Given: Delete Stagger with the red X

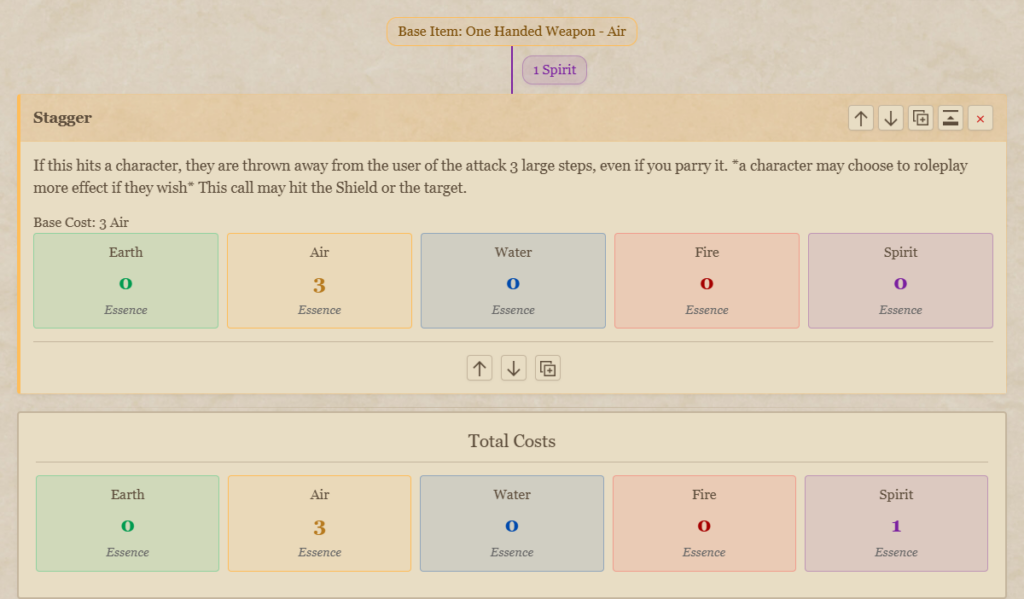Looking at the screenshot, I should point(980,118).
